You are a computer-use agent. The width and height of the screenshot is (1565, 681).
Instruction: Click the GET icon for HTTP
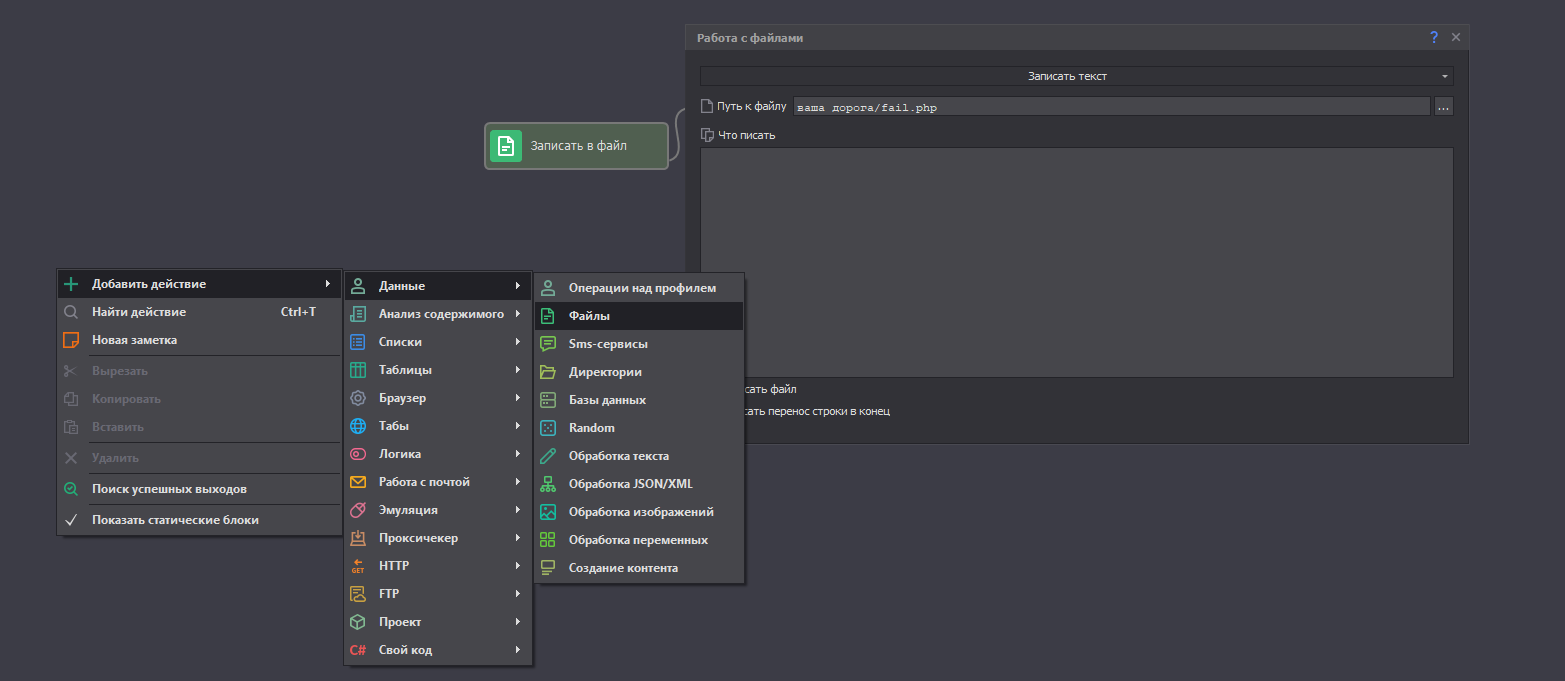pos(358,566)
